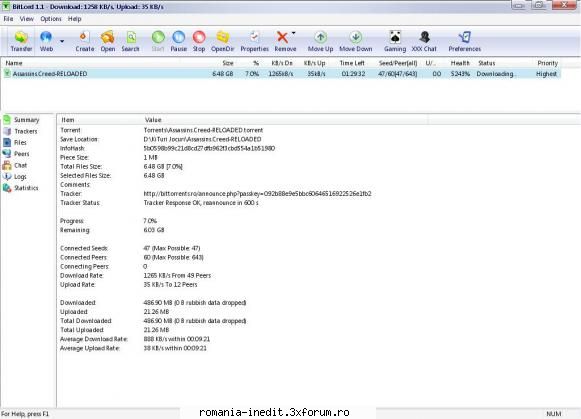The image size is (581, 419).
Task: Click the torrent status icon beside Assassins Creed
Action: pos(7,73)
